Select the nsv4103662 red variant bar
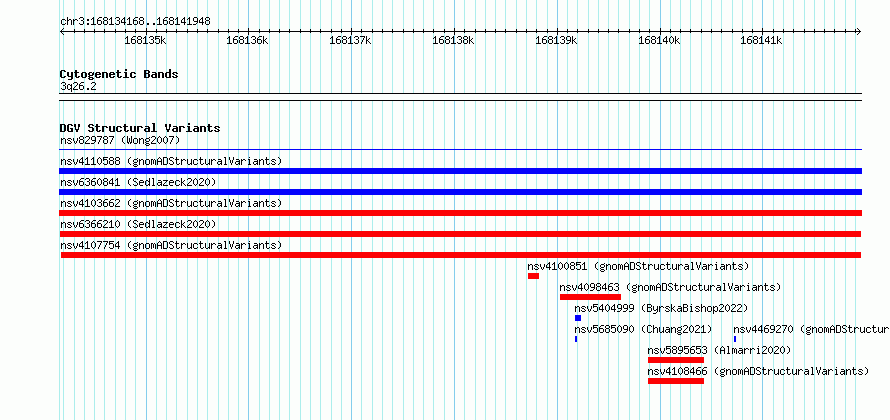 coord(460,213)
